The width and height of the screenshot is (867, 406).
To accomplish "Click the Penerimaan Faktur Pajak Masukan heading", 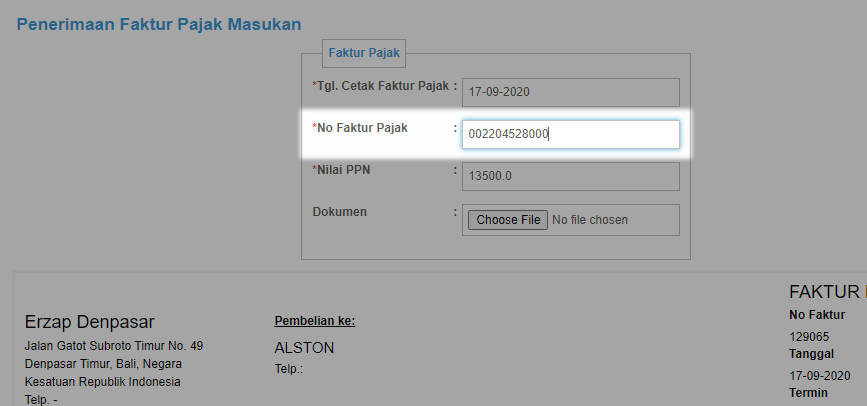I will click(159, 24).
